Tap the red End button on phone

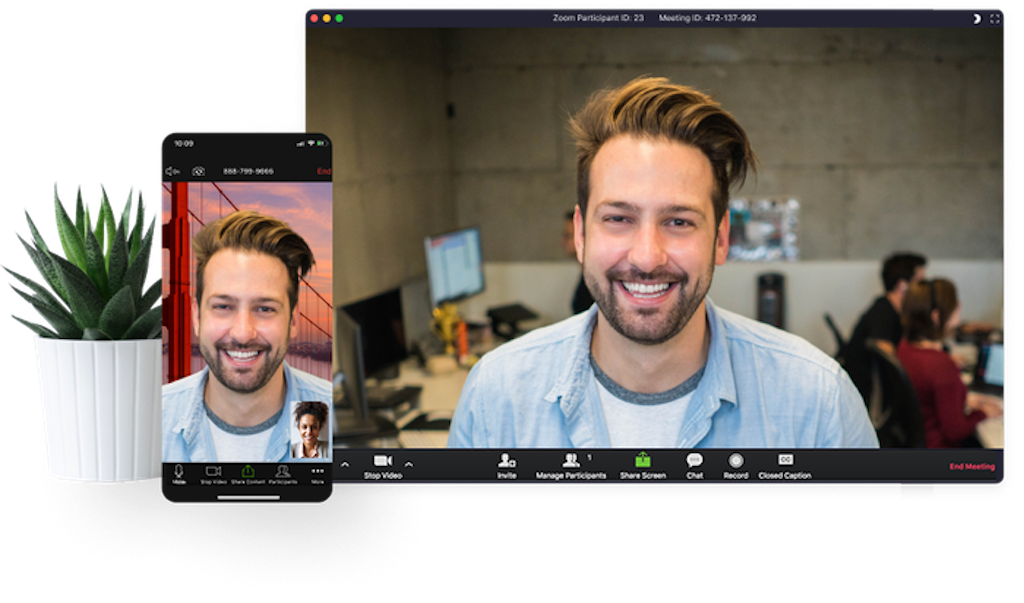tap(324, 171)
